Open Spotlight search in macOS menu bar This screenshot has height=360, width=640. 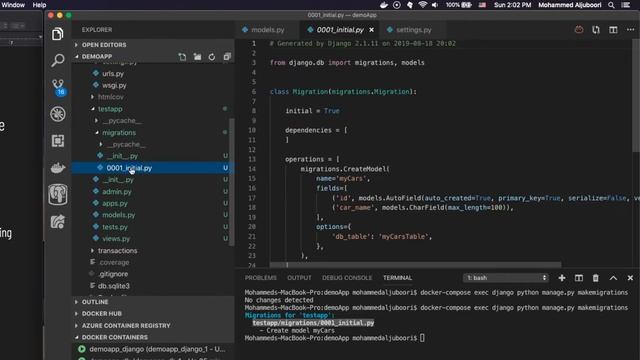611,5
